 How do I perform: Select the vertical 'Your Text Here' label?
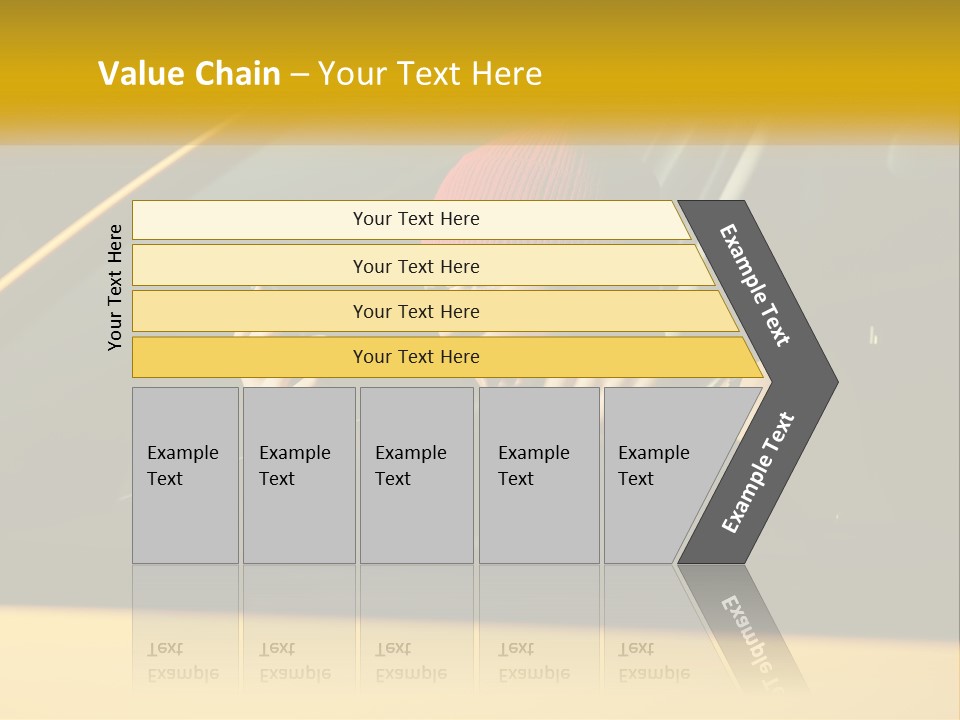[x=115, y=287]
